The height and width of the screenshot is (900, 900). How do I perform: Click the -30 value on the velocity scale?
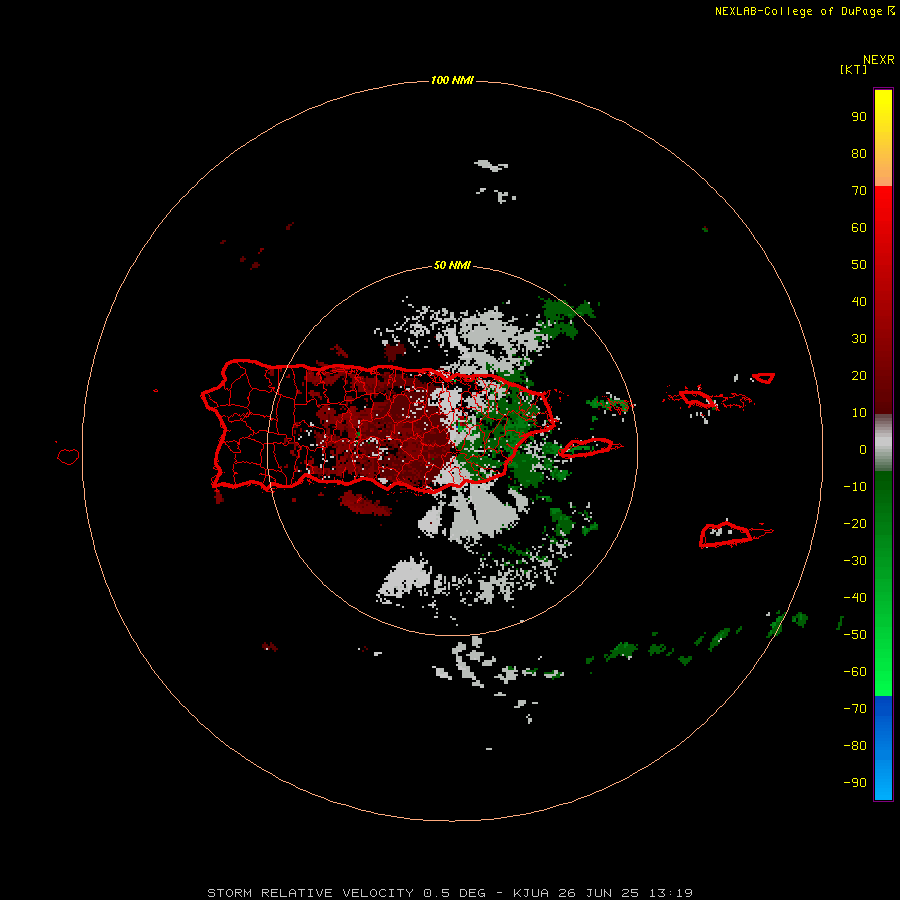tap(855, 561)
